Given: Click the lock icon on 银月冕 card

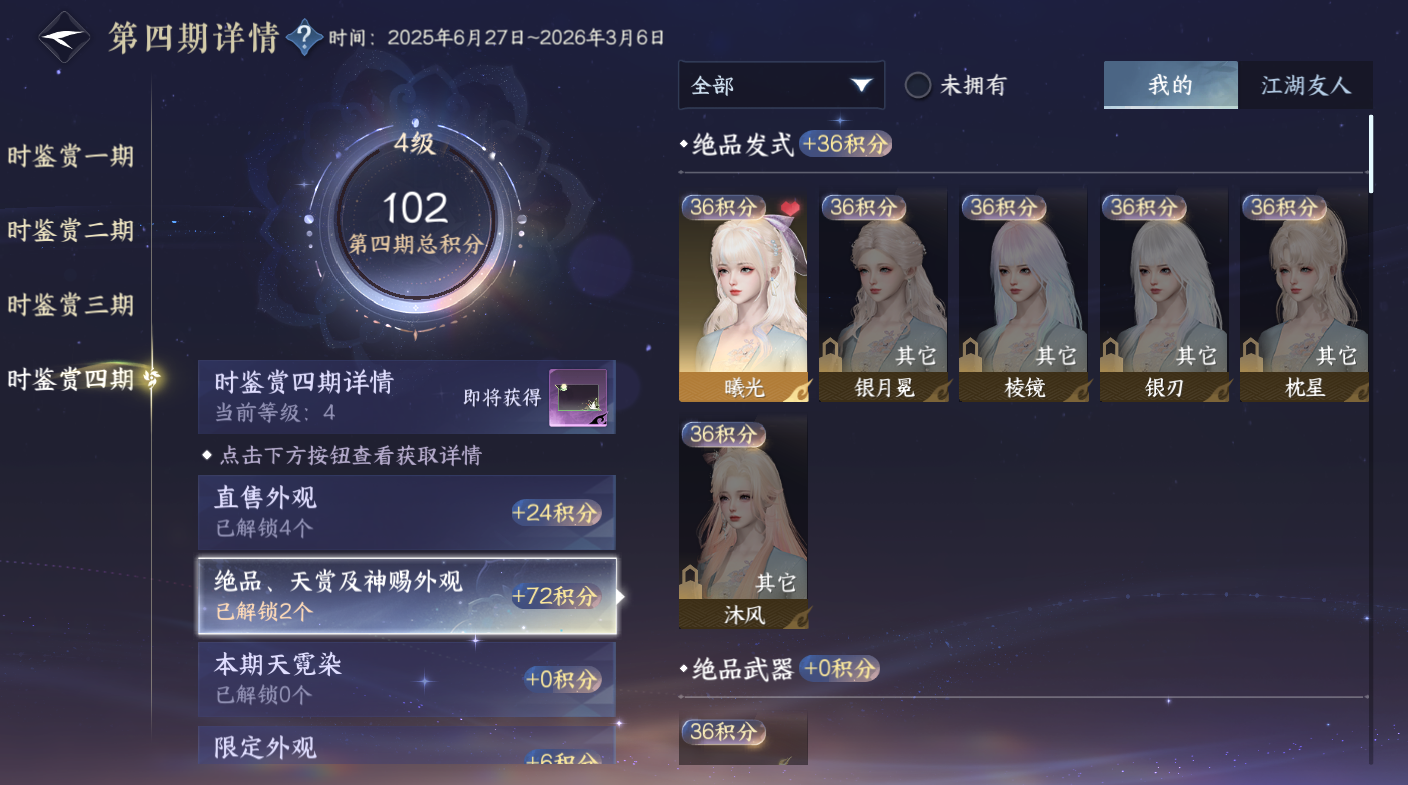Looking at the screenshot, I should [831, 354].
